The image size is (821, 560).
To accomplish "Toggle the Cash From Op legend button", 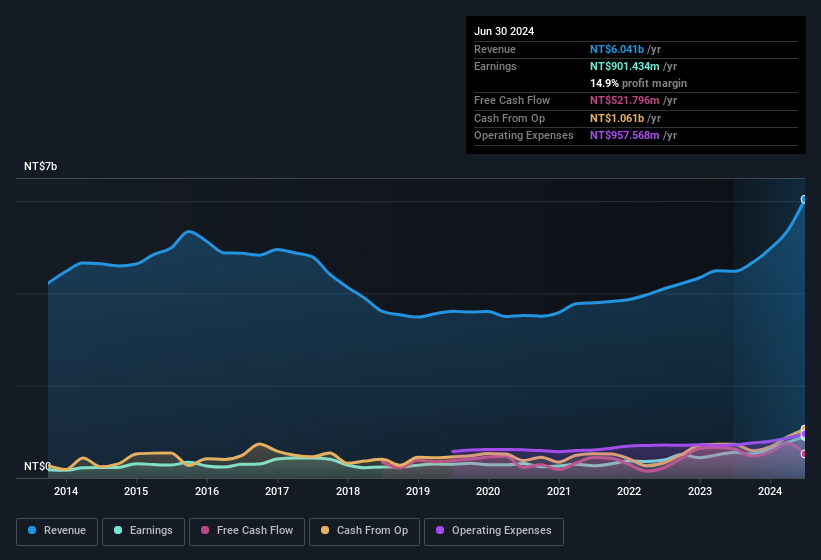I will (364, 531).
